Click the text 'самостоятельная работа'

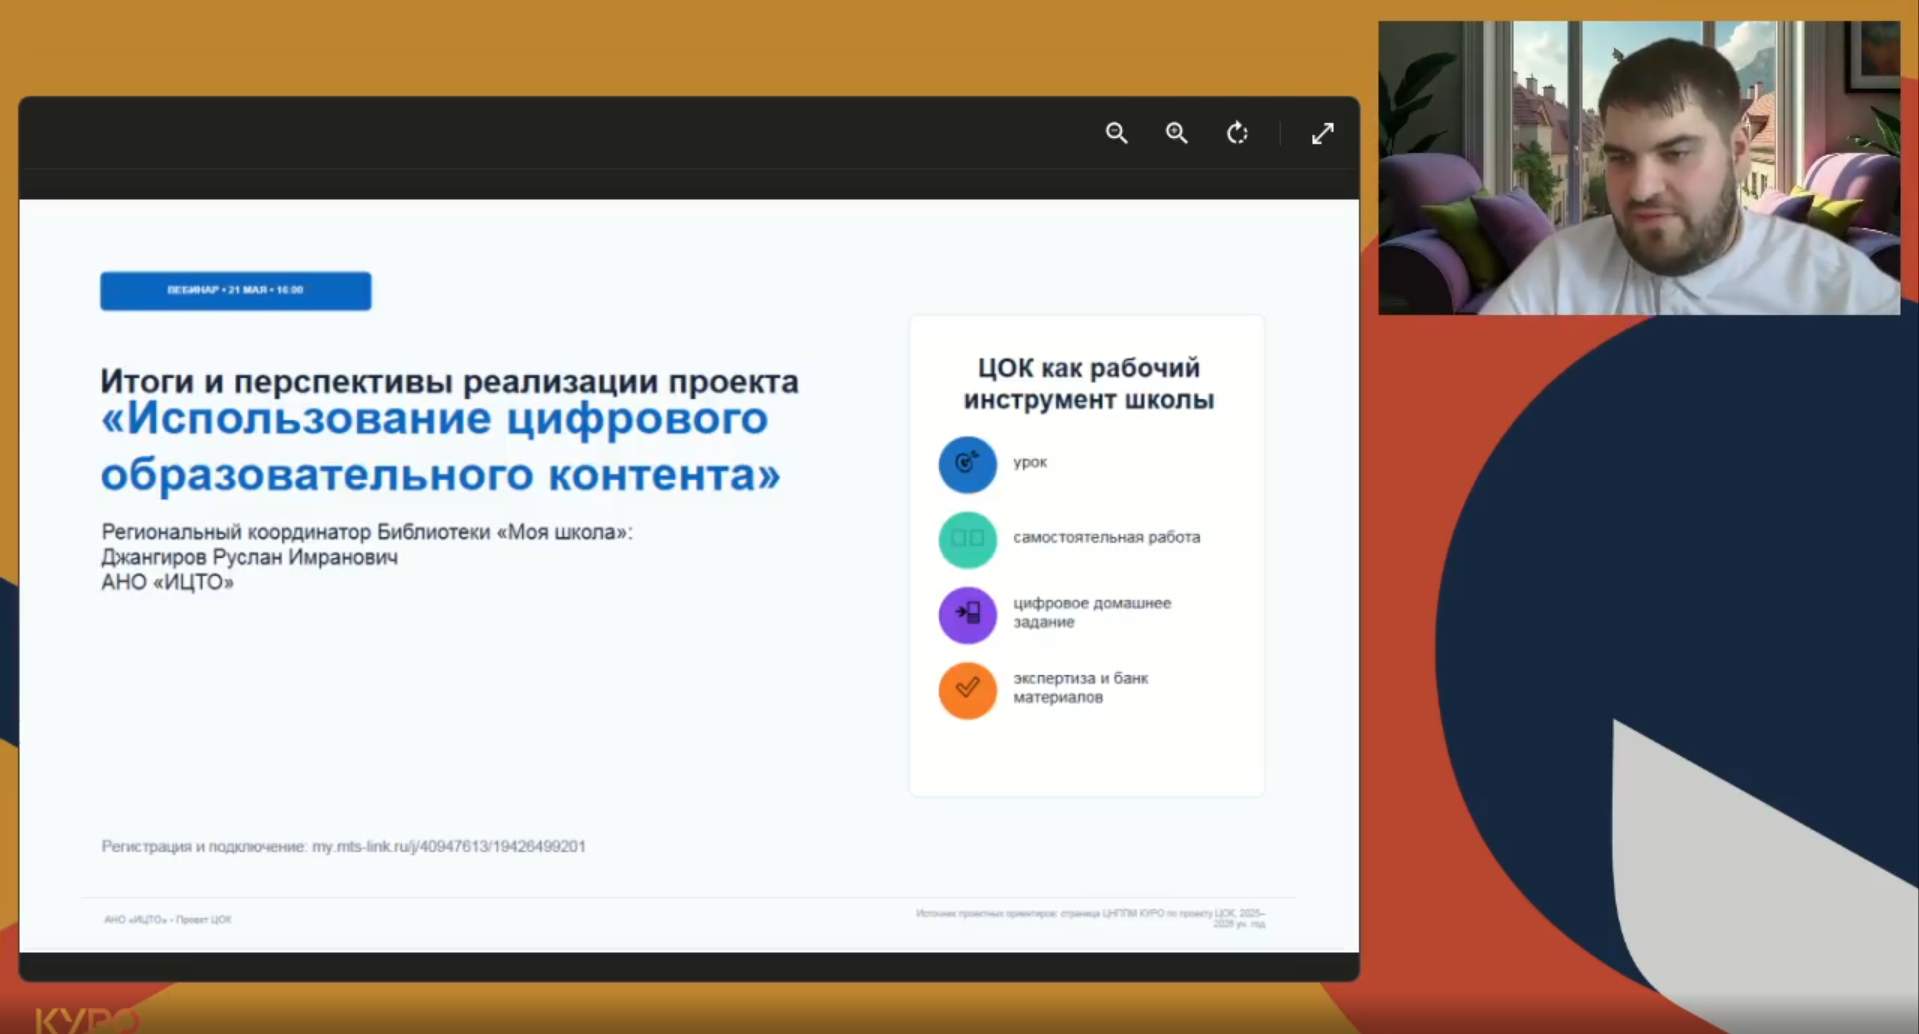(x=1106, y=537)
